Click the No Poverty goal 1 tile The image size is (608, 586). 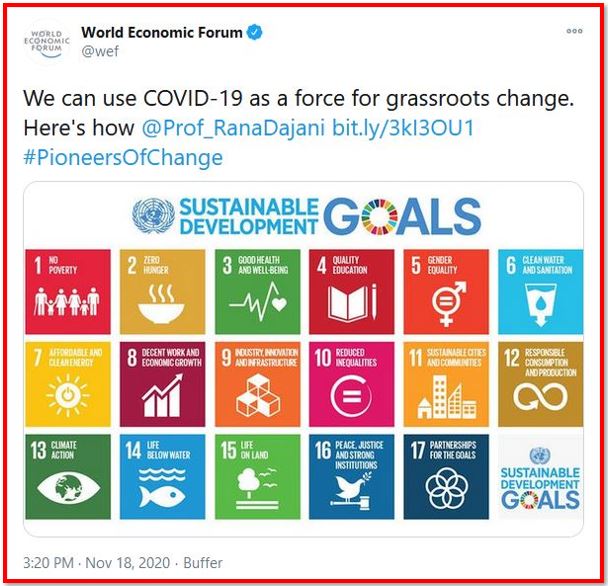pos(68,292)
